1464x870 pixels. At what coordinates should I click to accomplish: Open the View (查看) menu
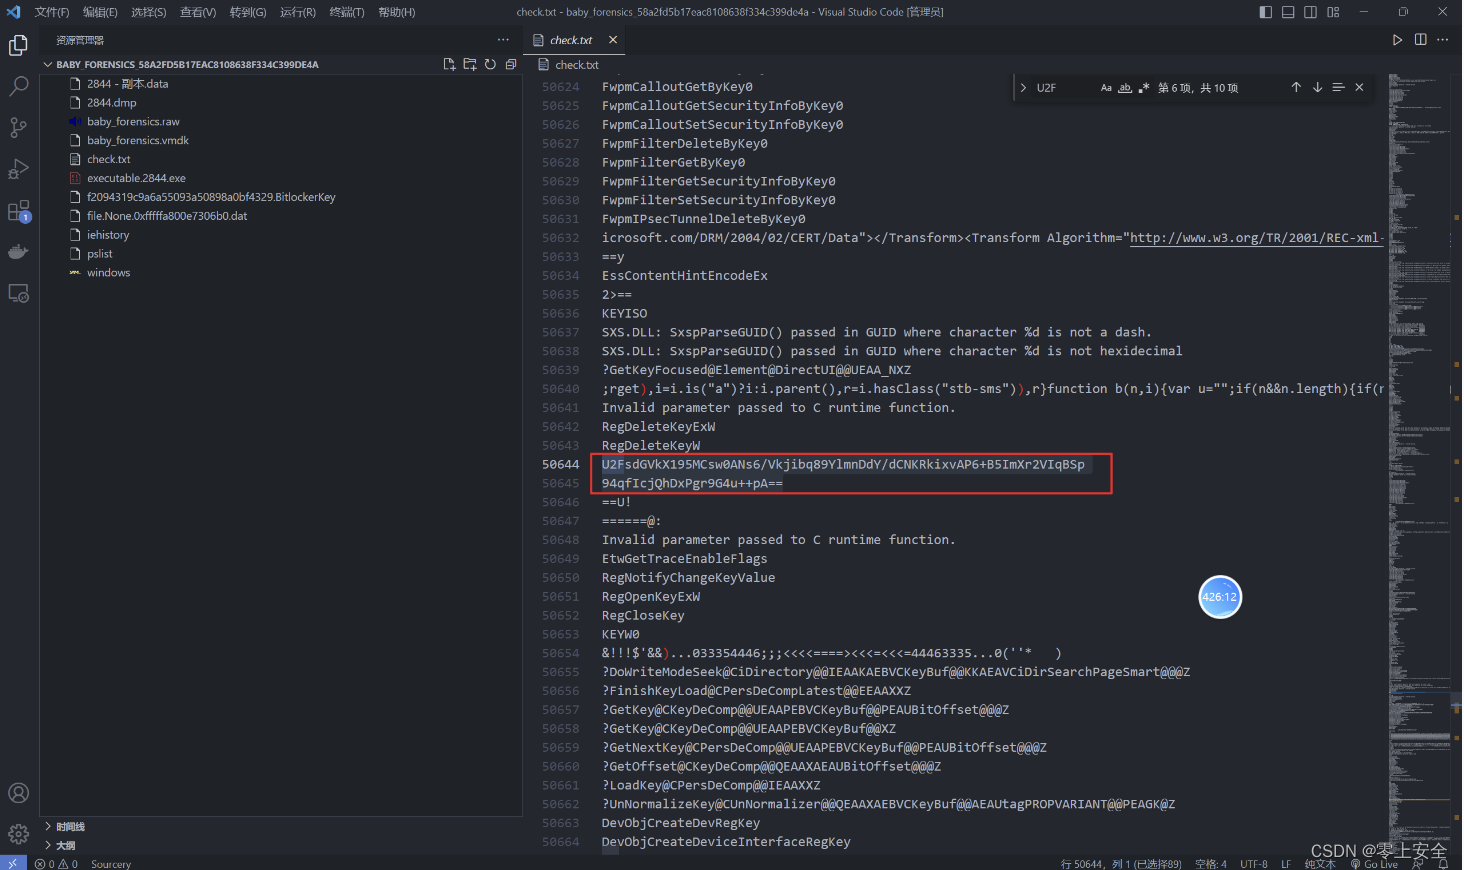coord(198,12)
